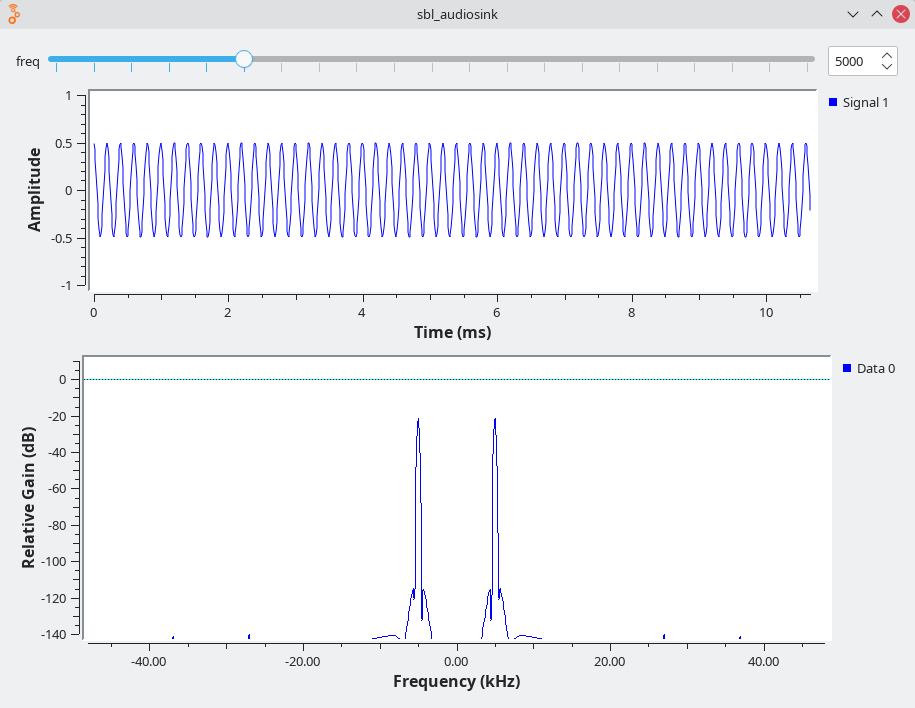Click the Frequency (kHz) axis title

pyautogui.click(x=456, y=681)
